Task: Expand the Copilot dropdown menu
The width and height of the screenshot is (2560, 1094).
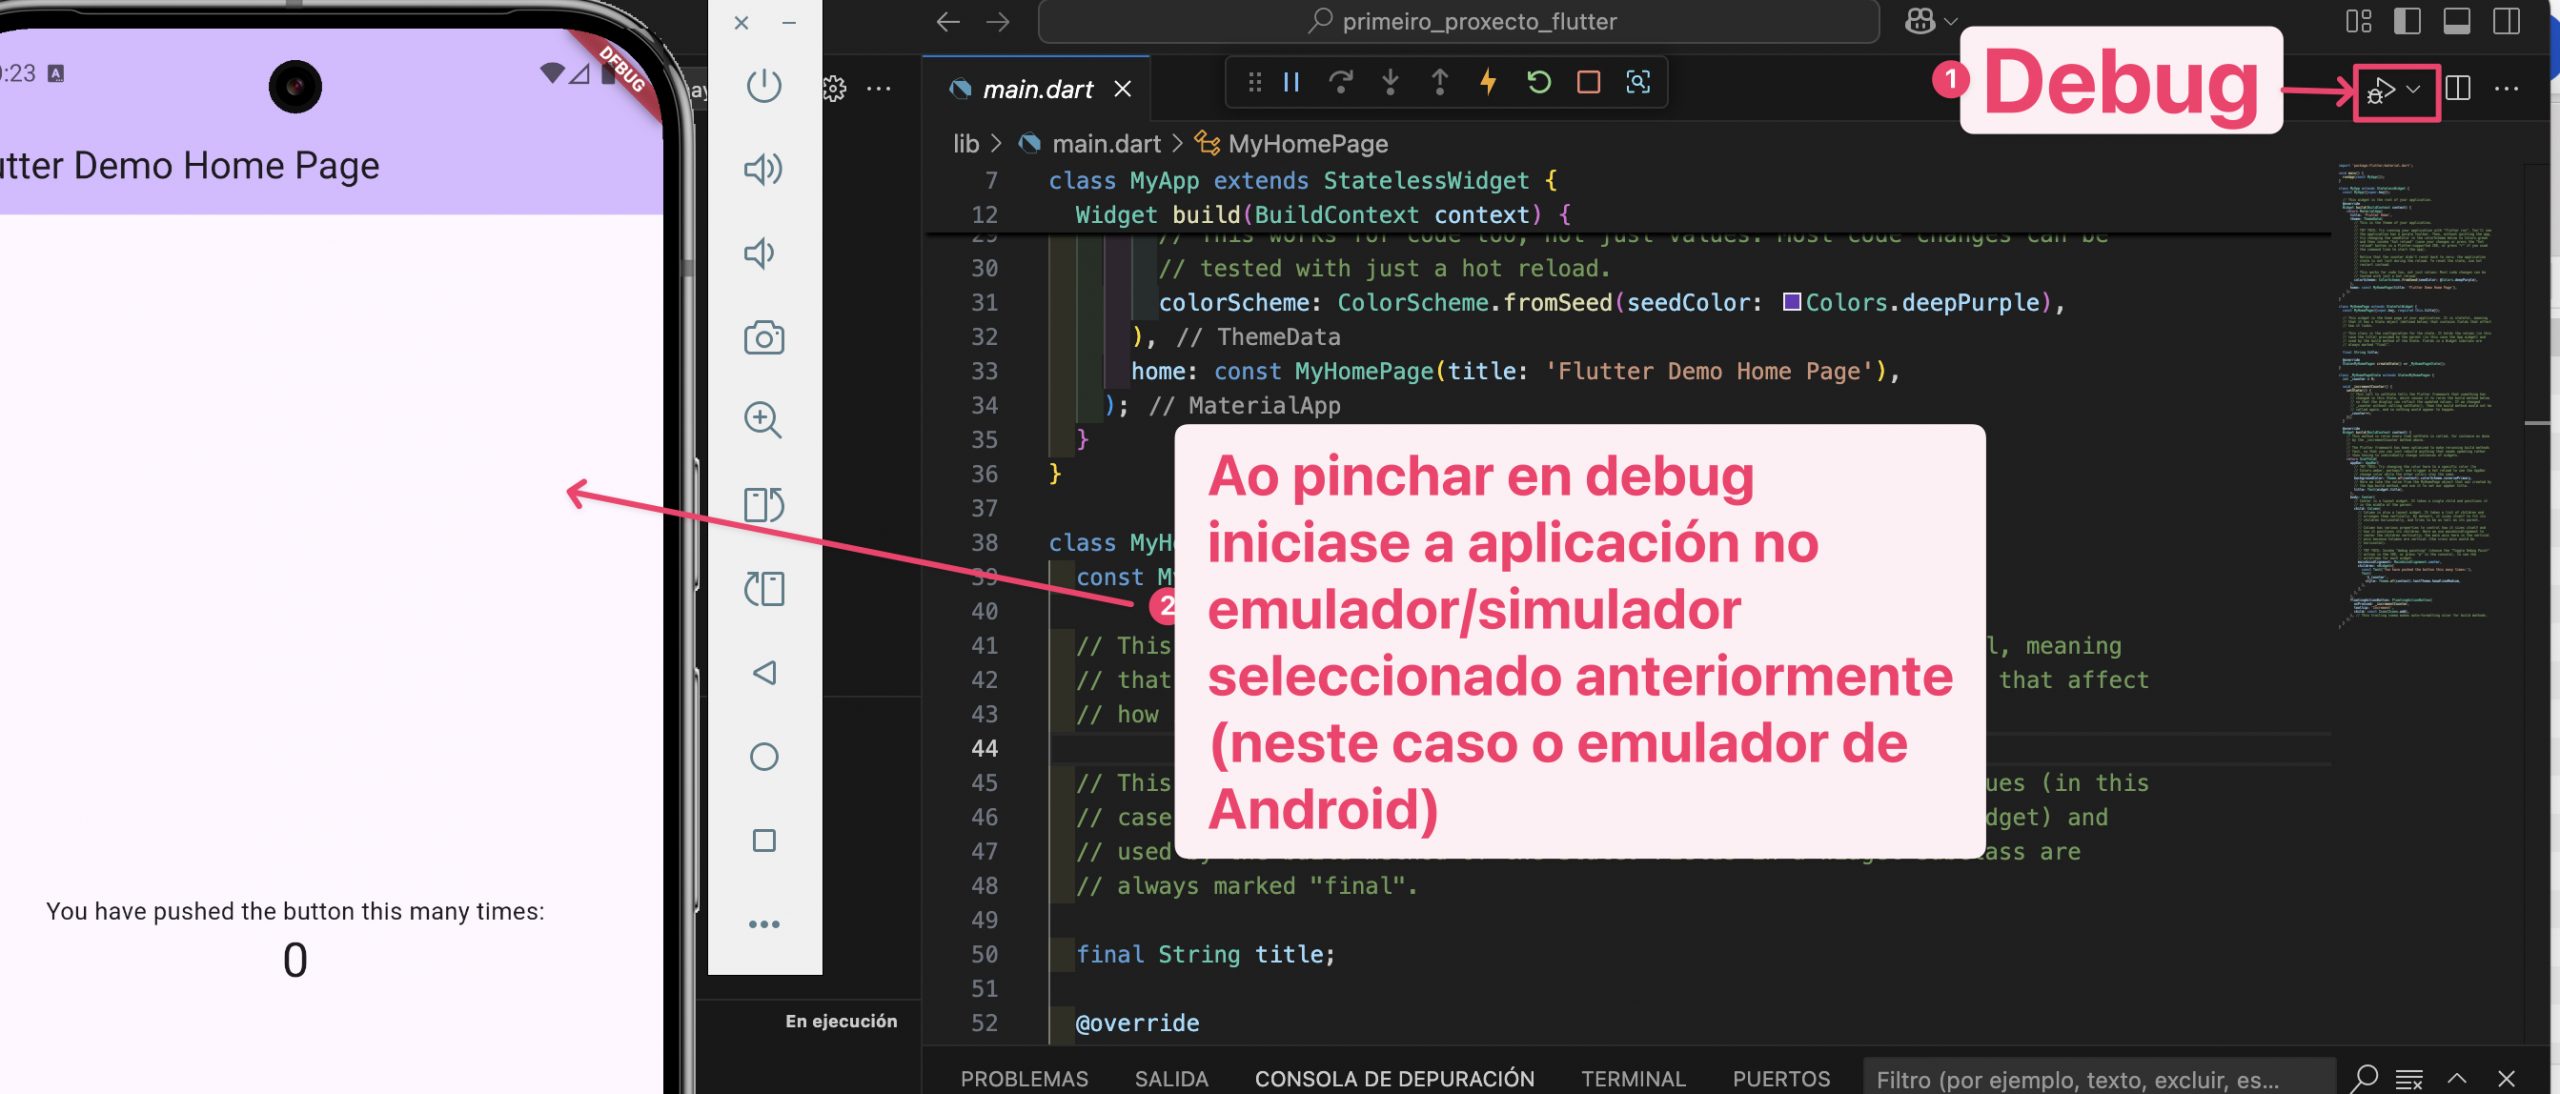Action: (1949, 21)
